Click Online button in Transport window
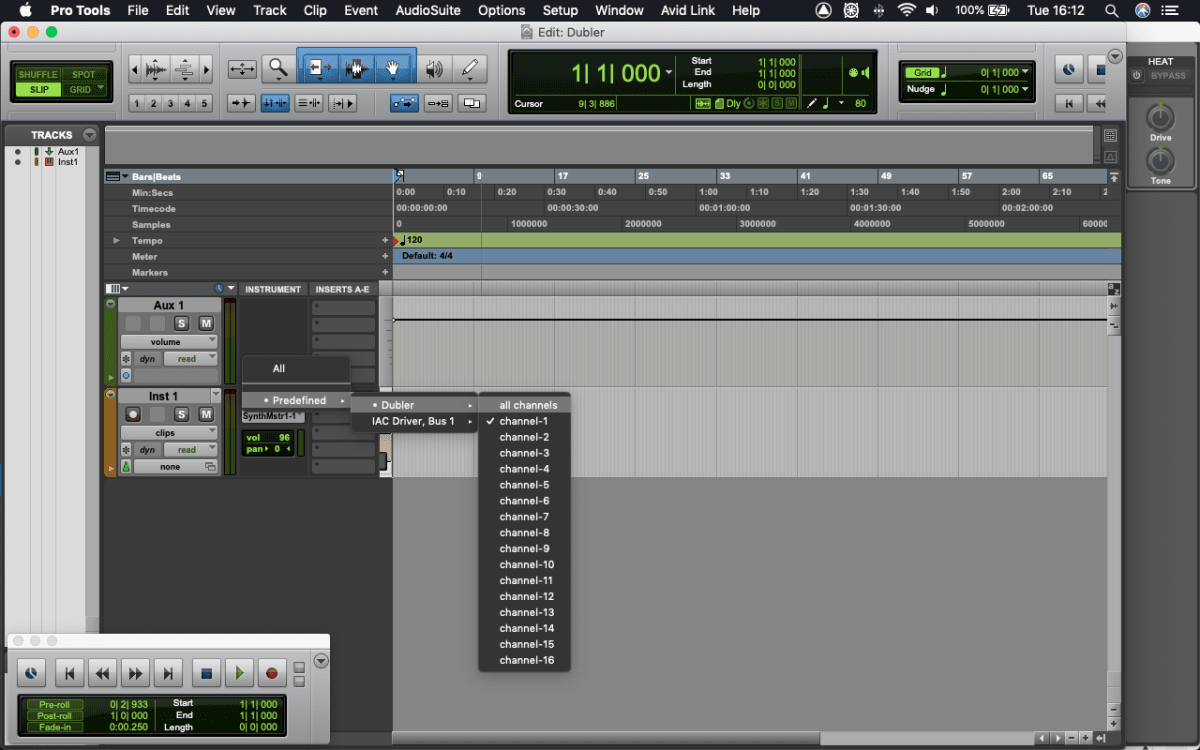Image resolution: width=1200 pixels, height=750 pixels. pyautogui.click(x=32, y=674)
